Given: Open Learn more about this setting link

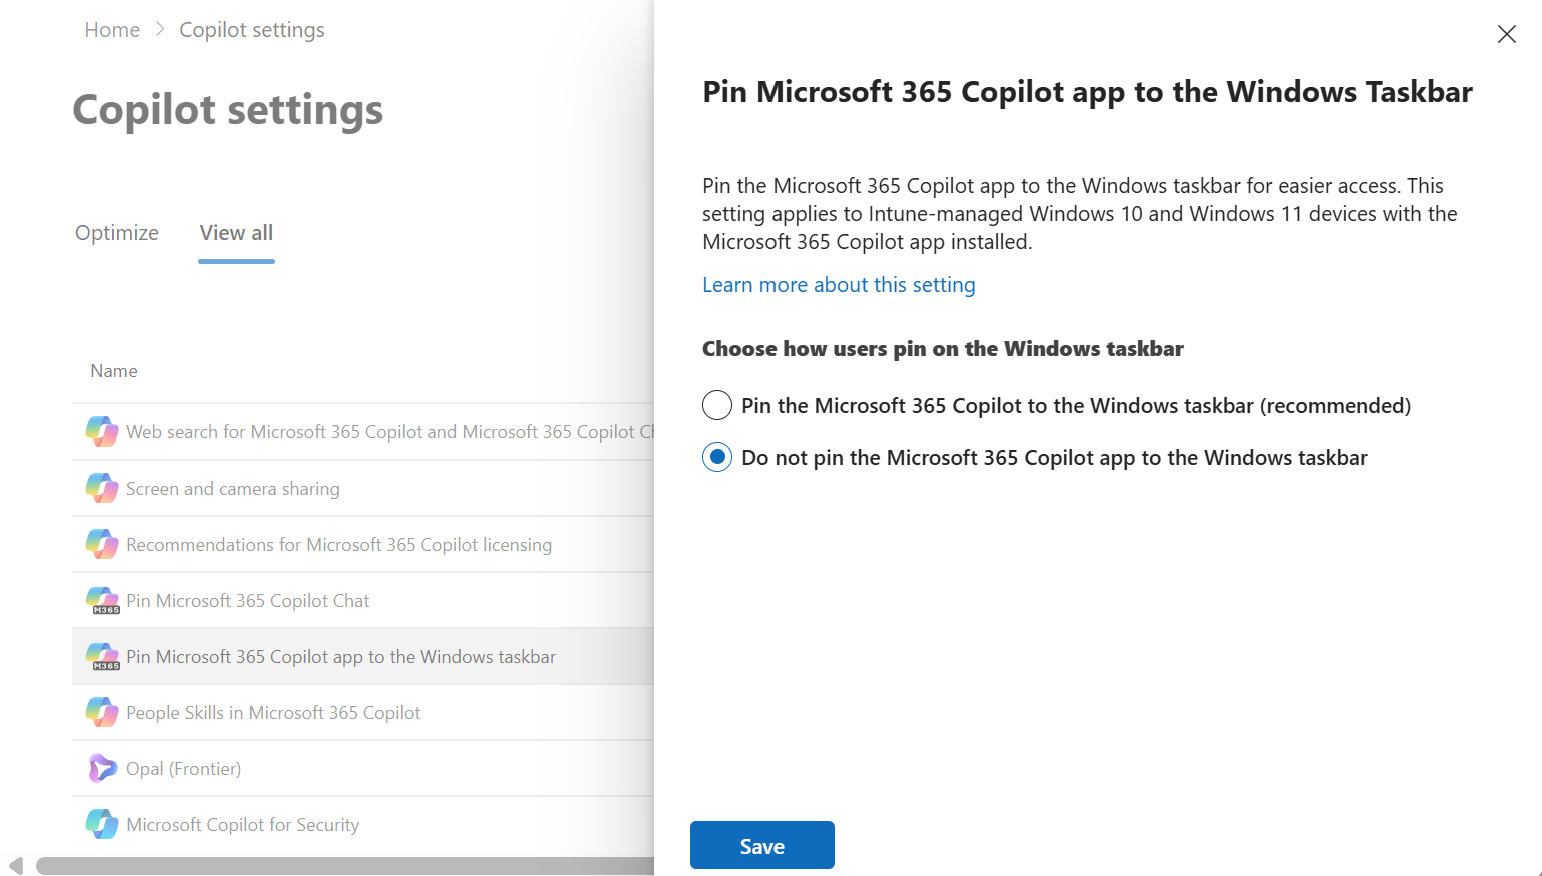Looking at the screenshot, I should coord(838,285).
